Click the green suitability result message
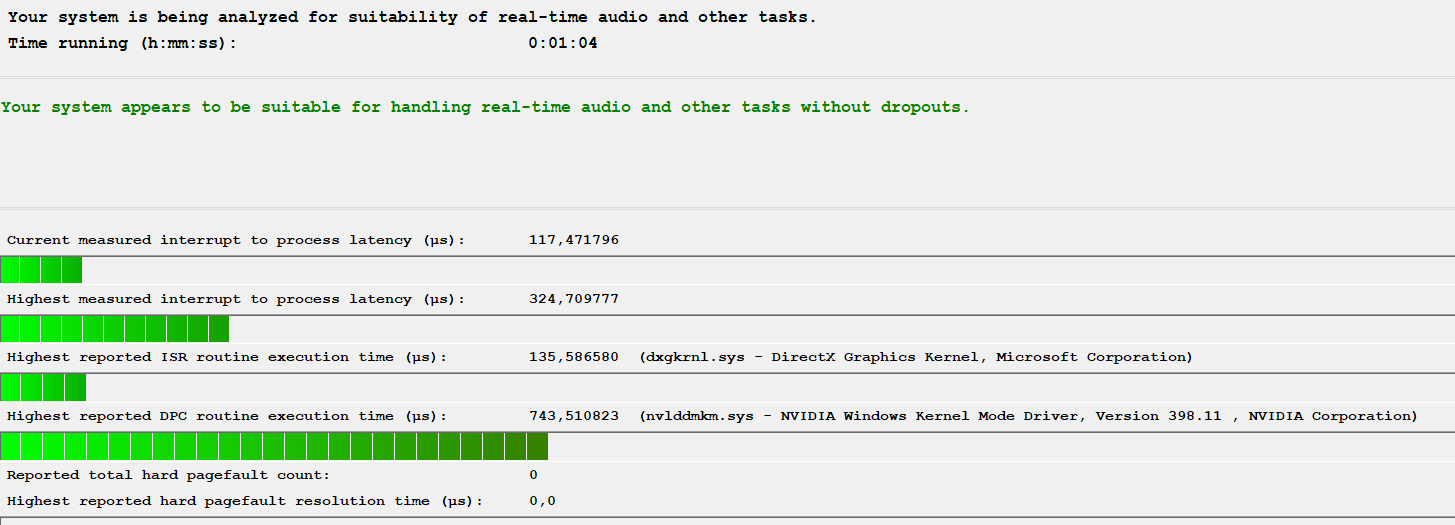This screenshot has height=525, width=1455. [x=485, y=107]
